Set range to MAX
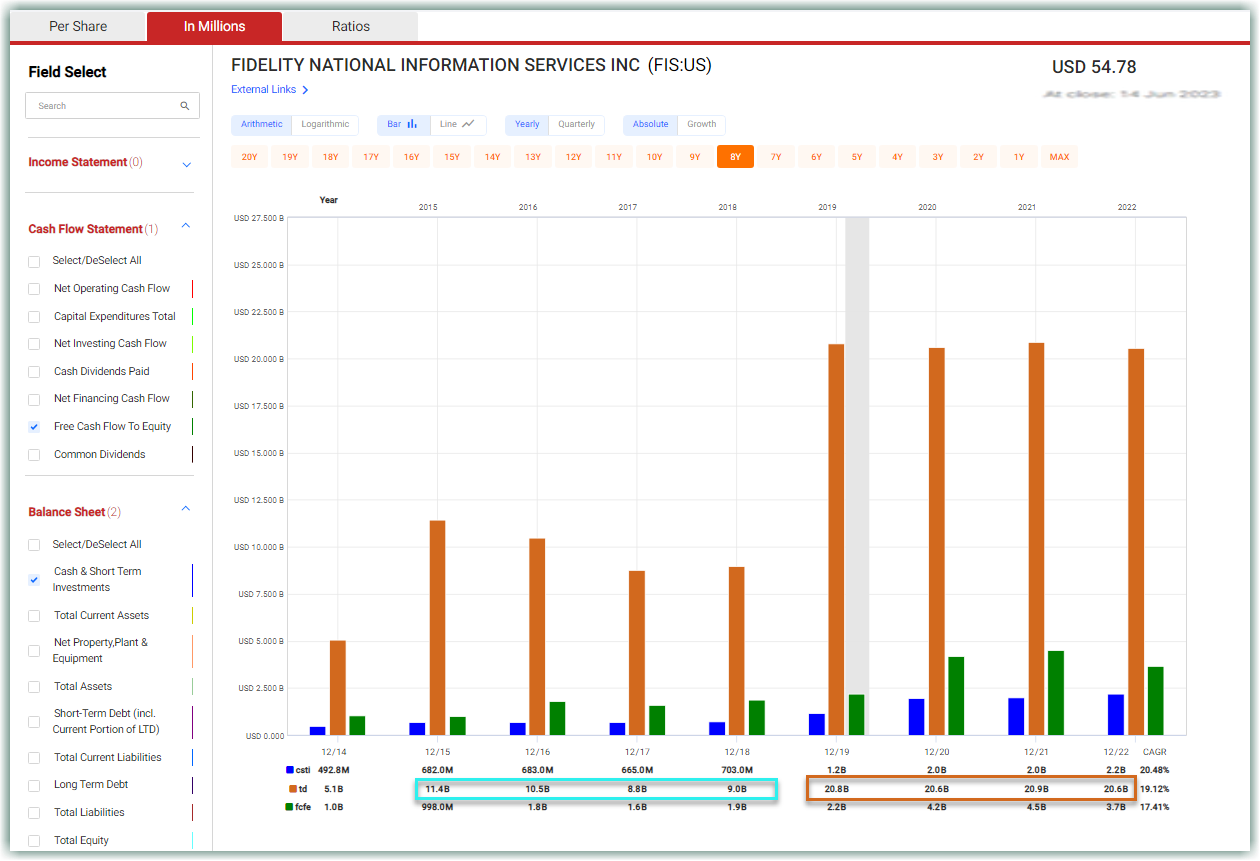1260x861 pixels. pyautogui.click(x=1059, y=157)
